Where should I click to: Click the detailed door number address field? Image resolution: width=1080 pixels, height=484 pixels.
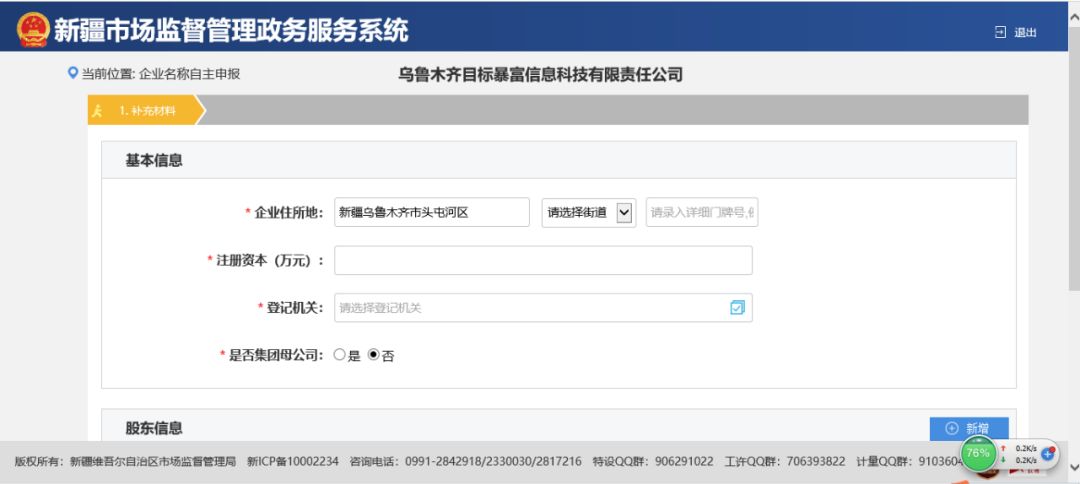702,212
